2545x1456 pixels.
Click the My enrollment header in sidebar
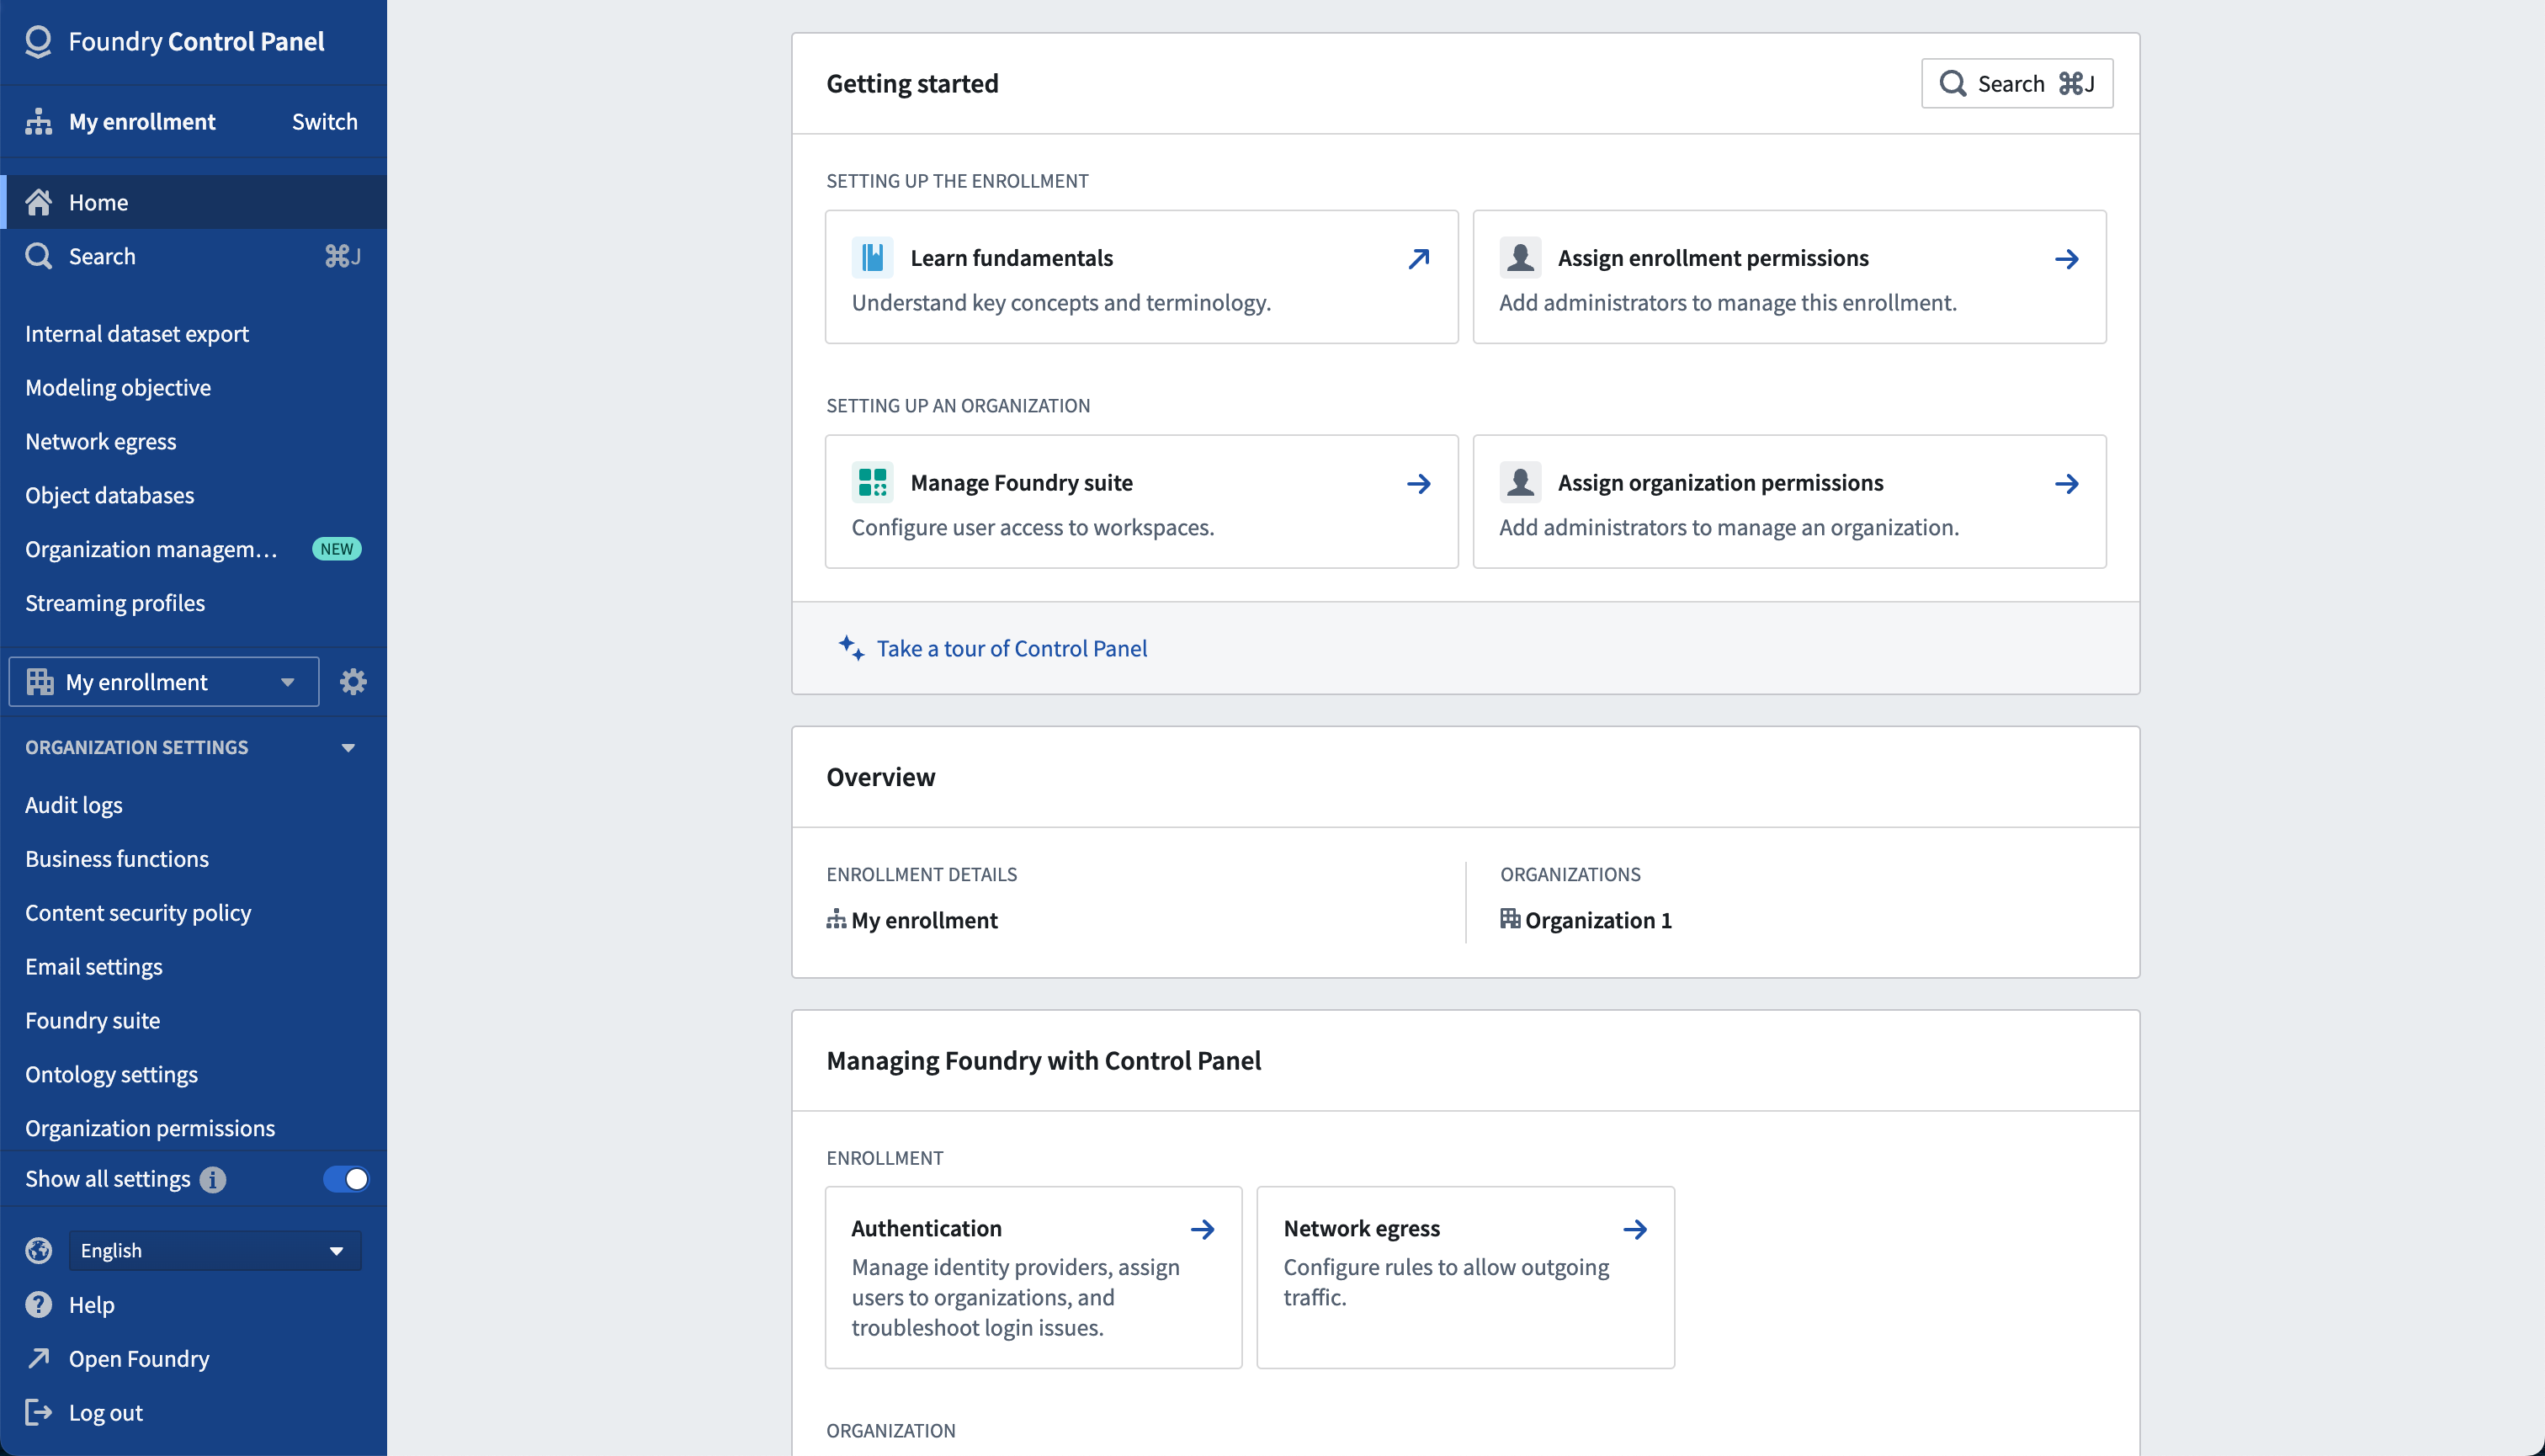(142, 122)
